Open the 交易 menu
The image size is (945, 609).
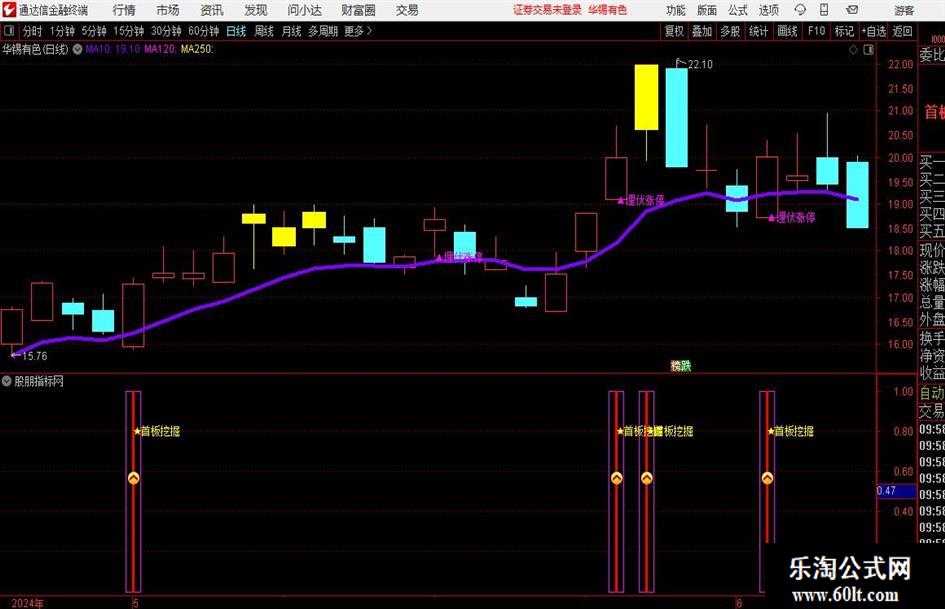tap(407, 10)
